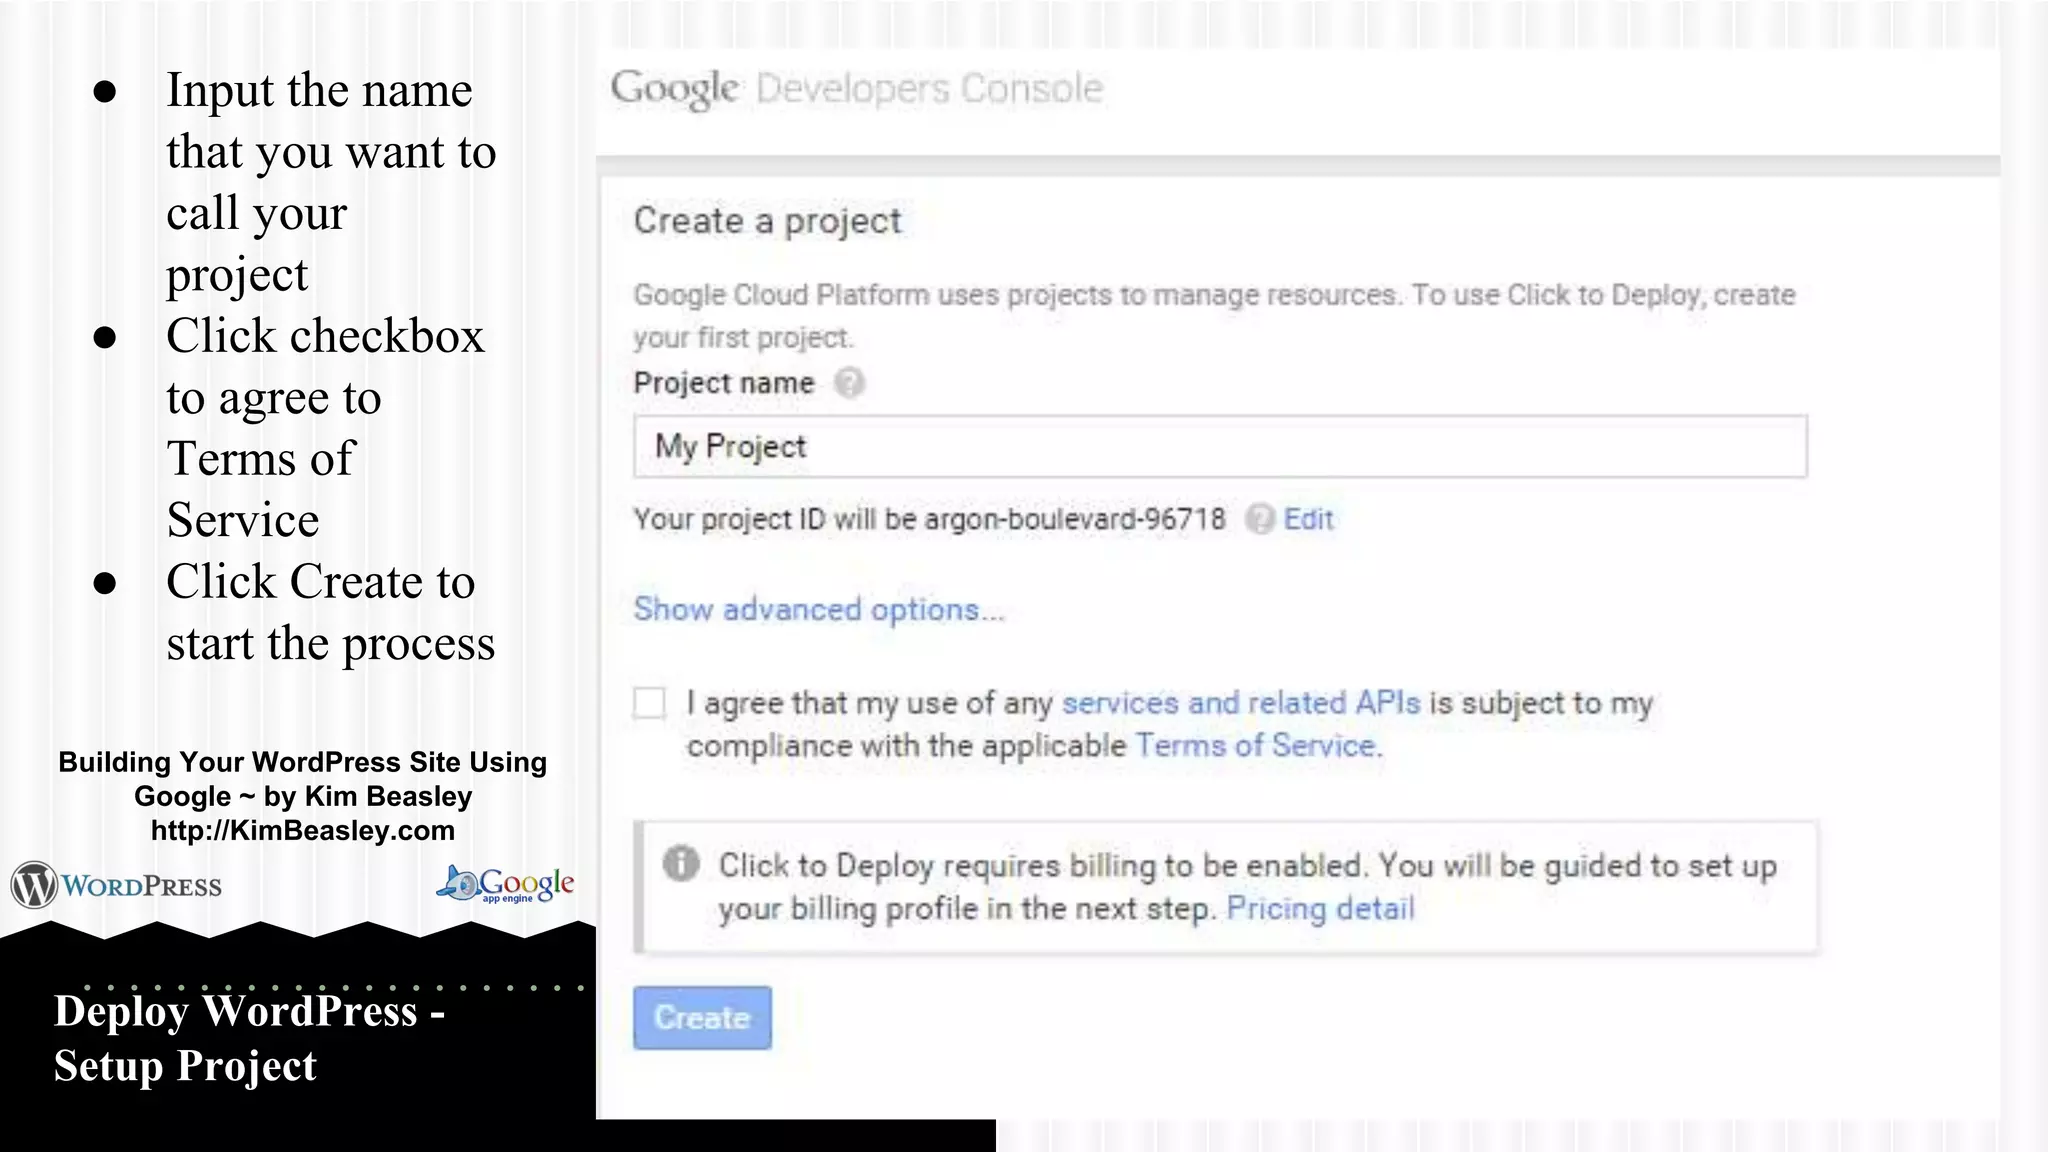This screenshot has width=2048, height=1152.
Task: Click the 'Building Your WordPress Site Using' caption
Action: pos(303,762)
